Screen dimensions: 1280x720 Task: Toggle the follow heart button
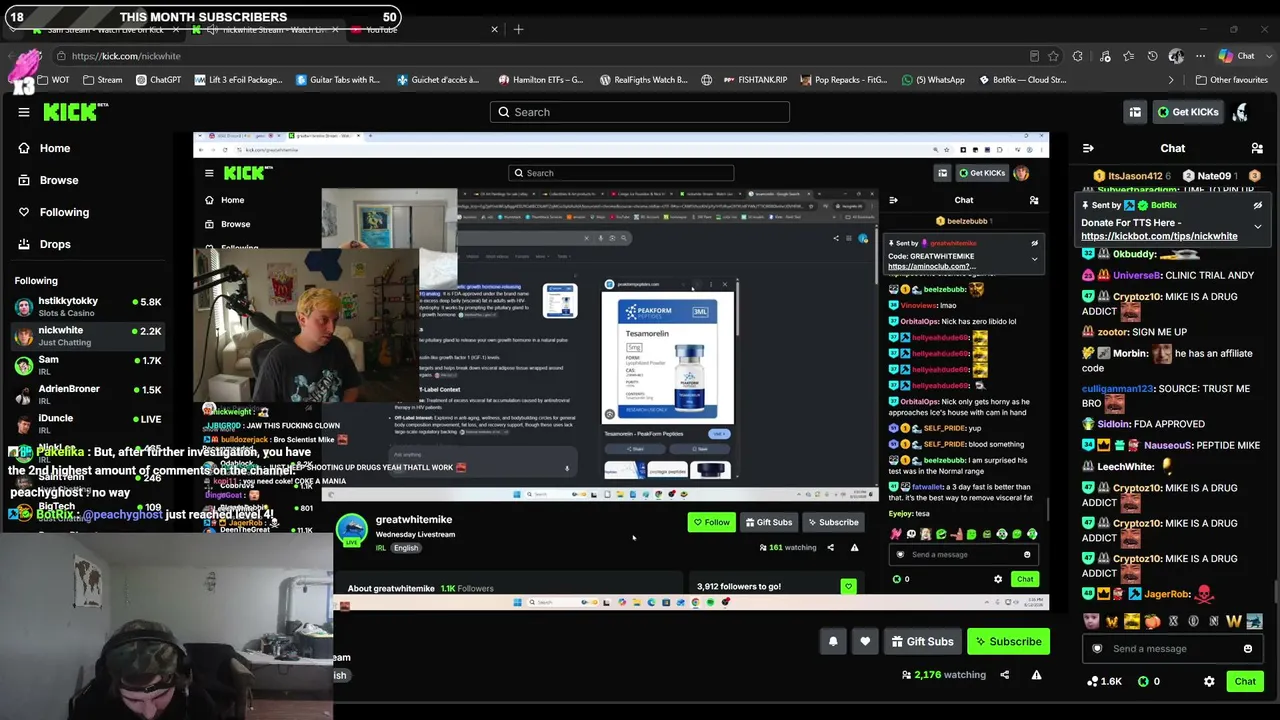[865, 641]
